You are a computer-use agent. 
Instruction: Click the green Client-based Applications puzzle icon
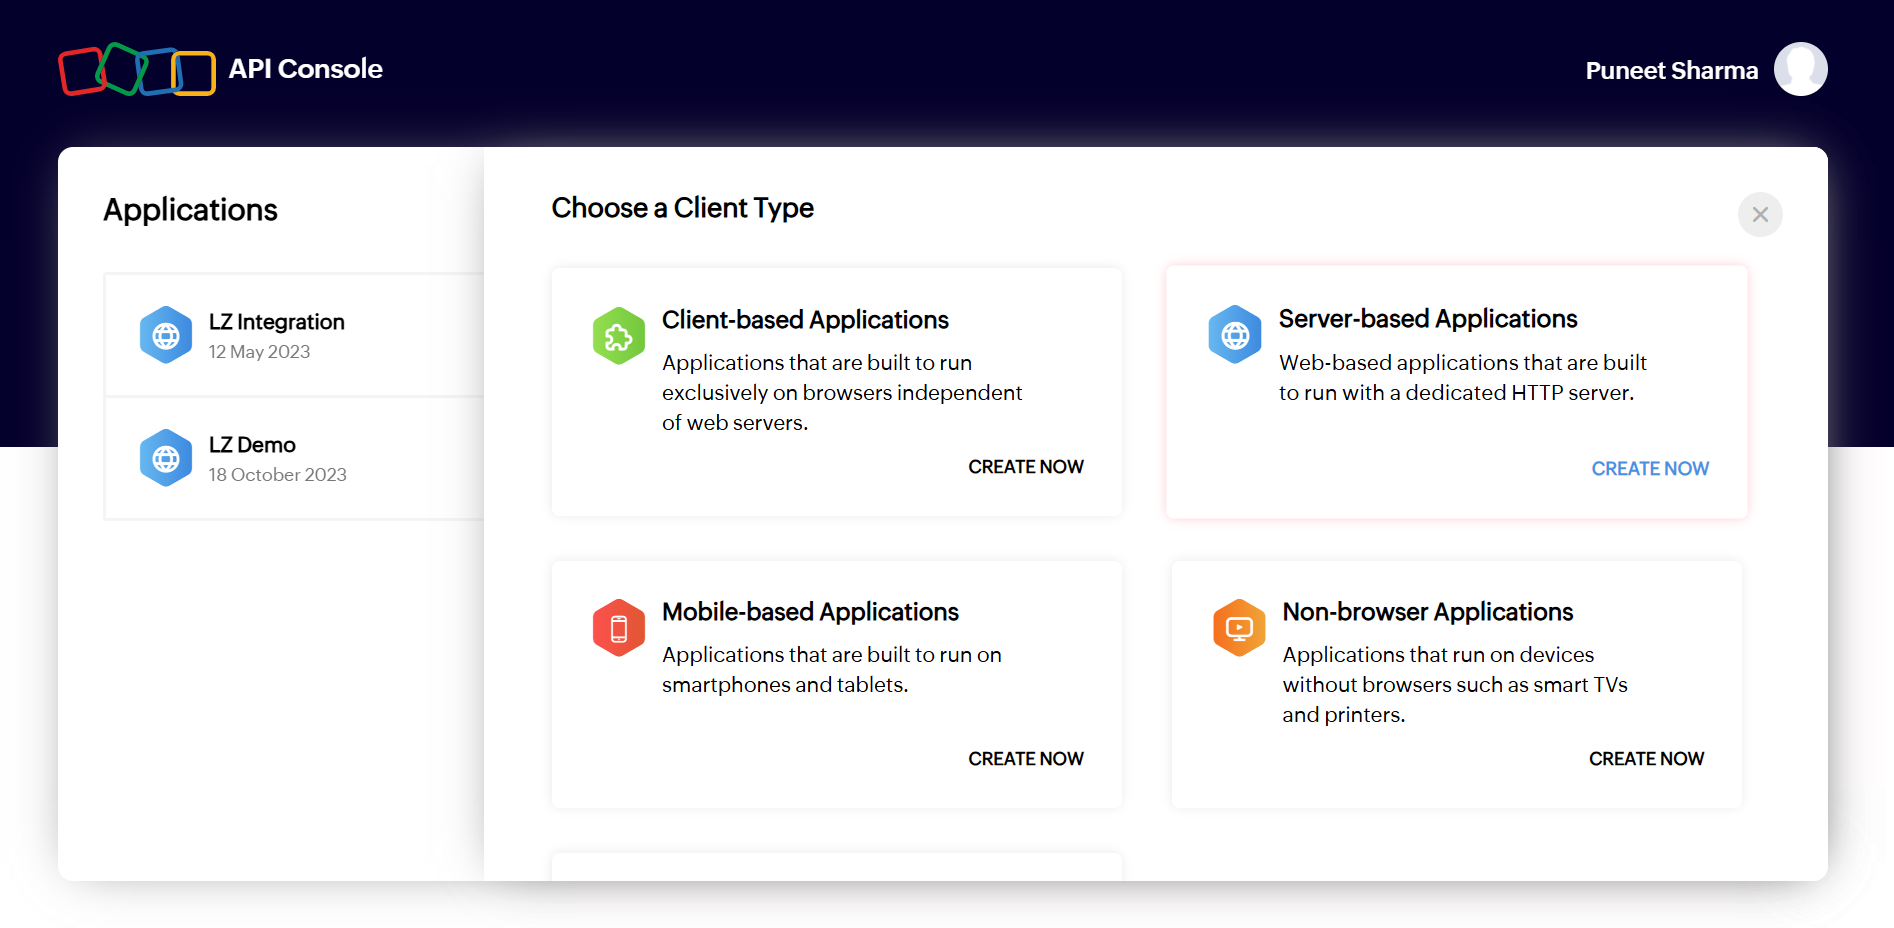pos(618,336)
